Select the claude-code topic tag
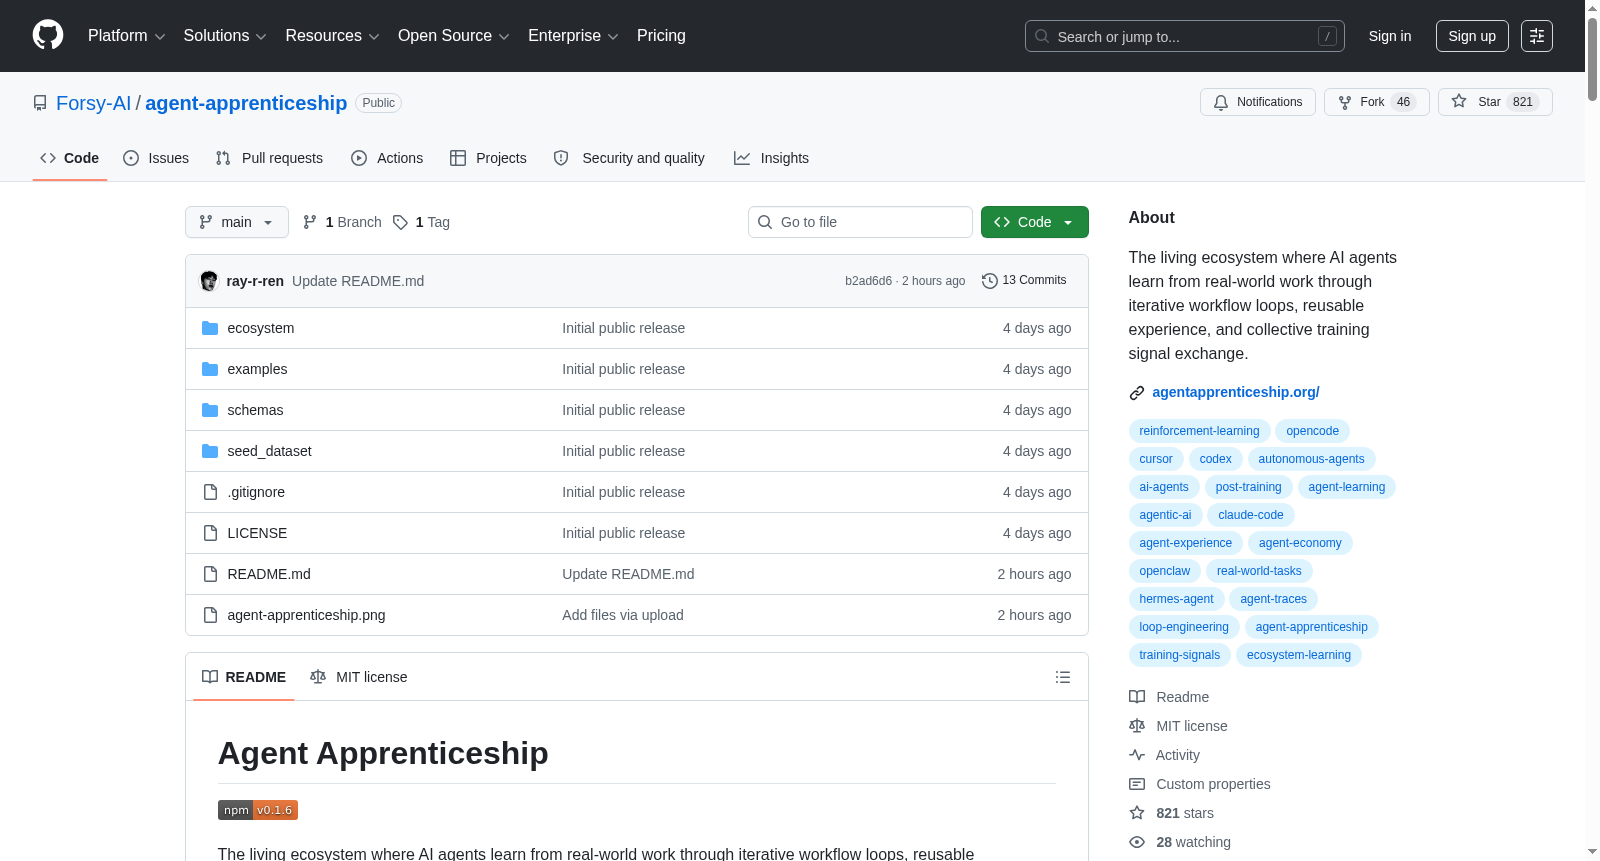 pyautogui.click(x=1251, y=515)
